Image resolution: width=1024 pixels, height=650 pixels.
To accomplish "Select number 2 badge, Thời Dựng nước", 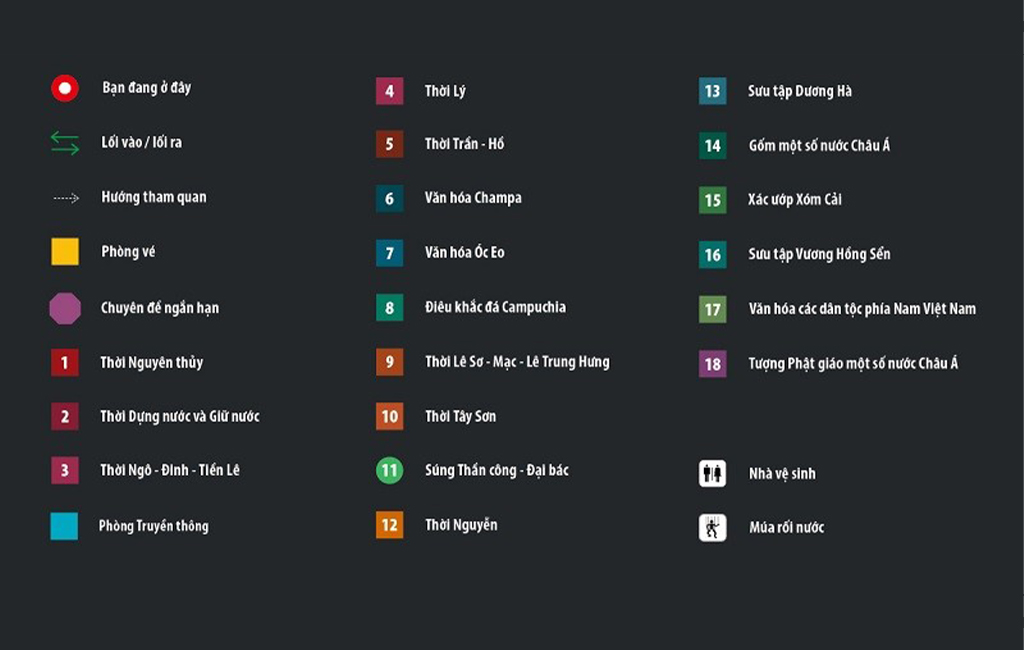I will [x=65, y=416].
